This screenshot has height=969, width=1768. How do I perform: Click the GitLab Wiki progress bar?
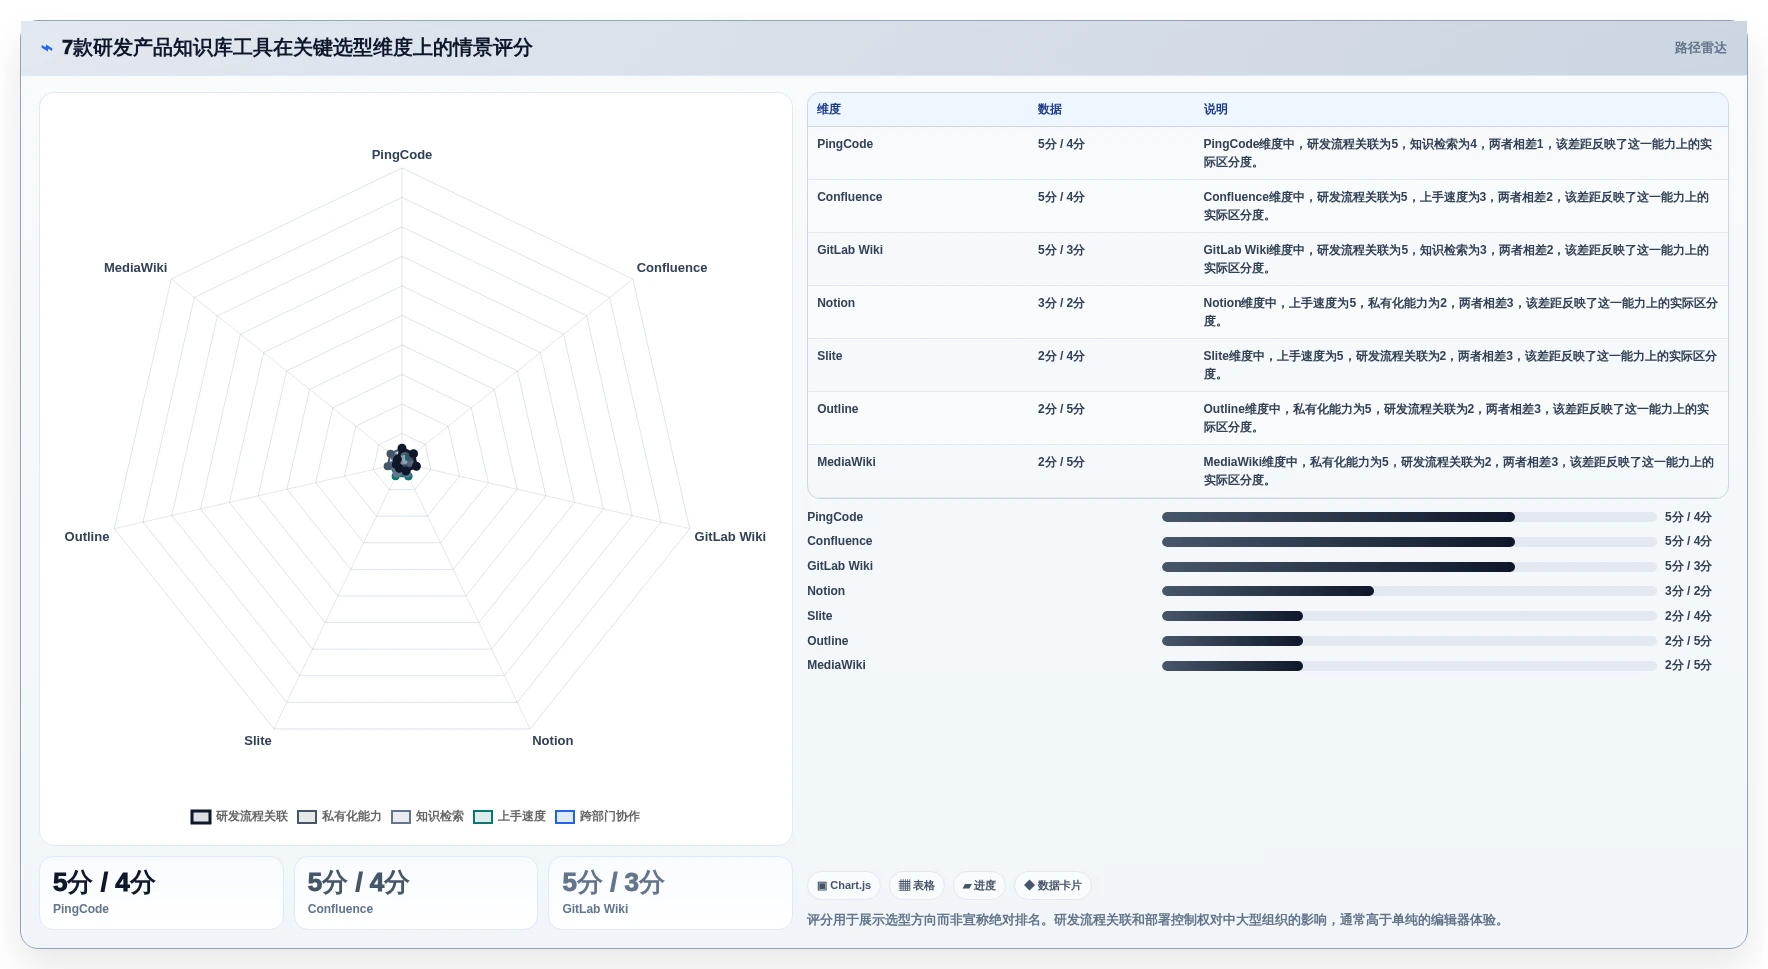pos(1409,567)
